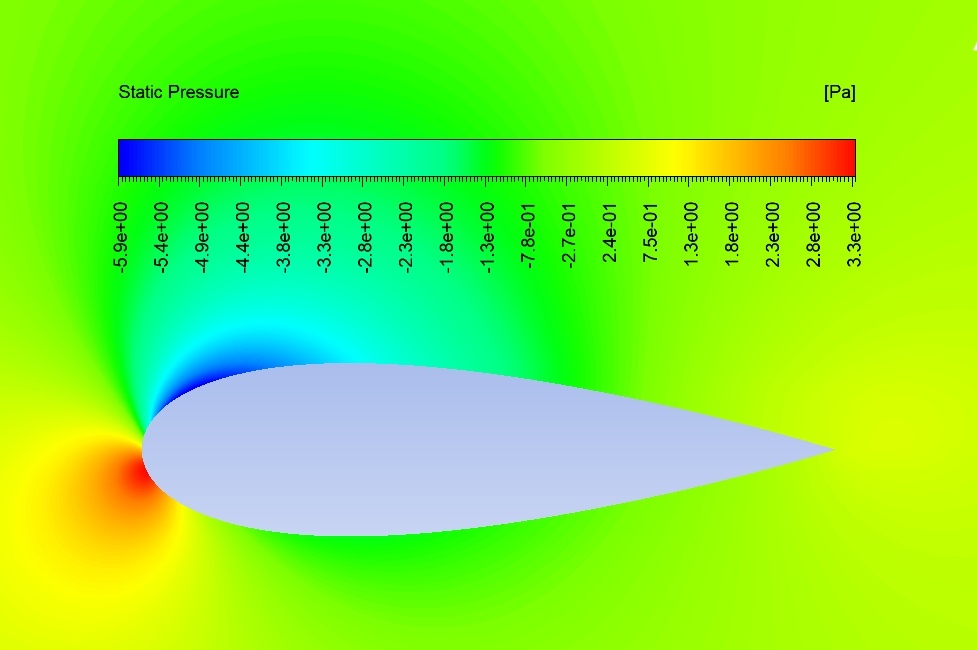Click the 3.3e+00 maximum tick label
977x650 pixels.
click(855, 233)
